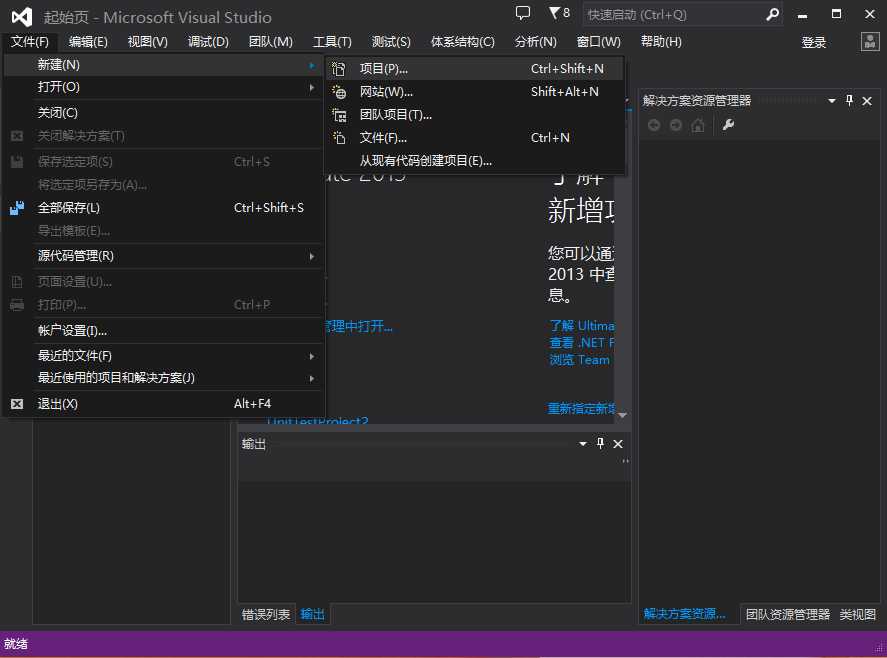Choose 全部保存(L) menu entry

coord(163,208)
